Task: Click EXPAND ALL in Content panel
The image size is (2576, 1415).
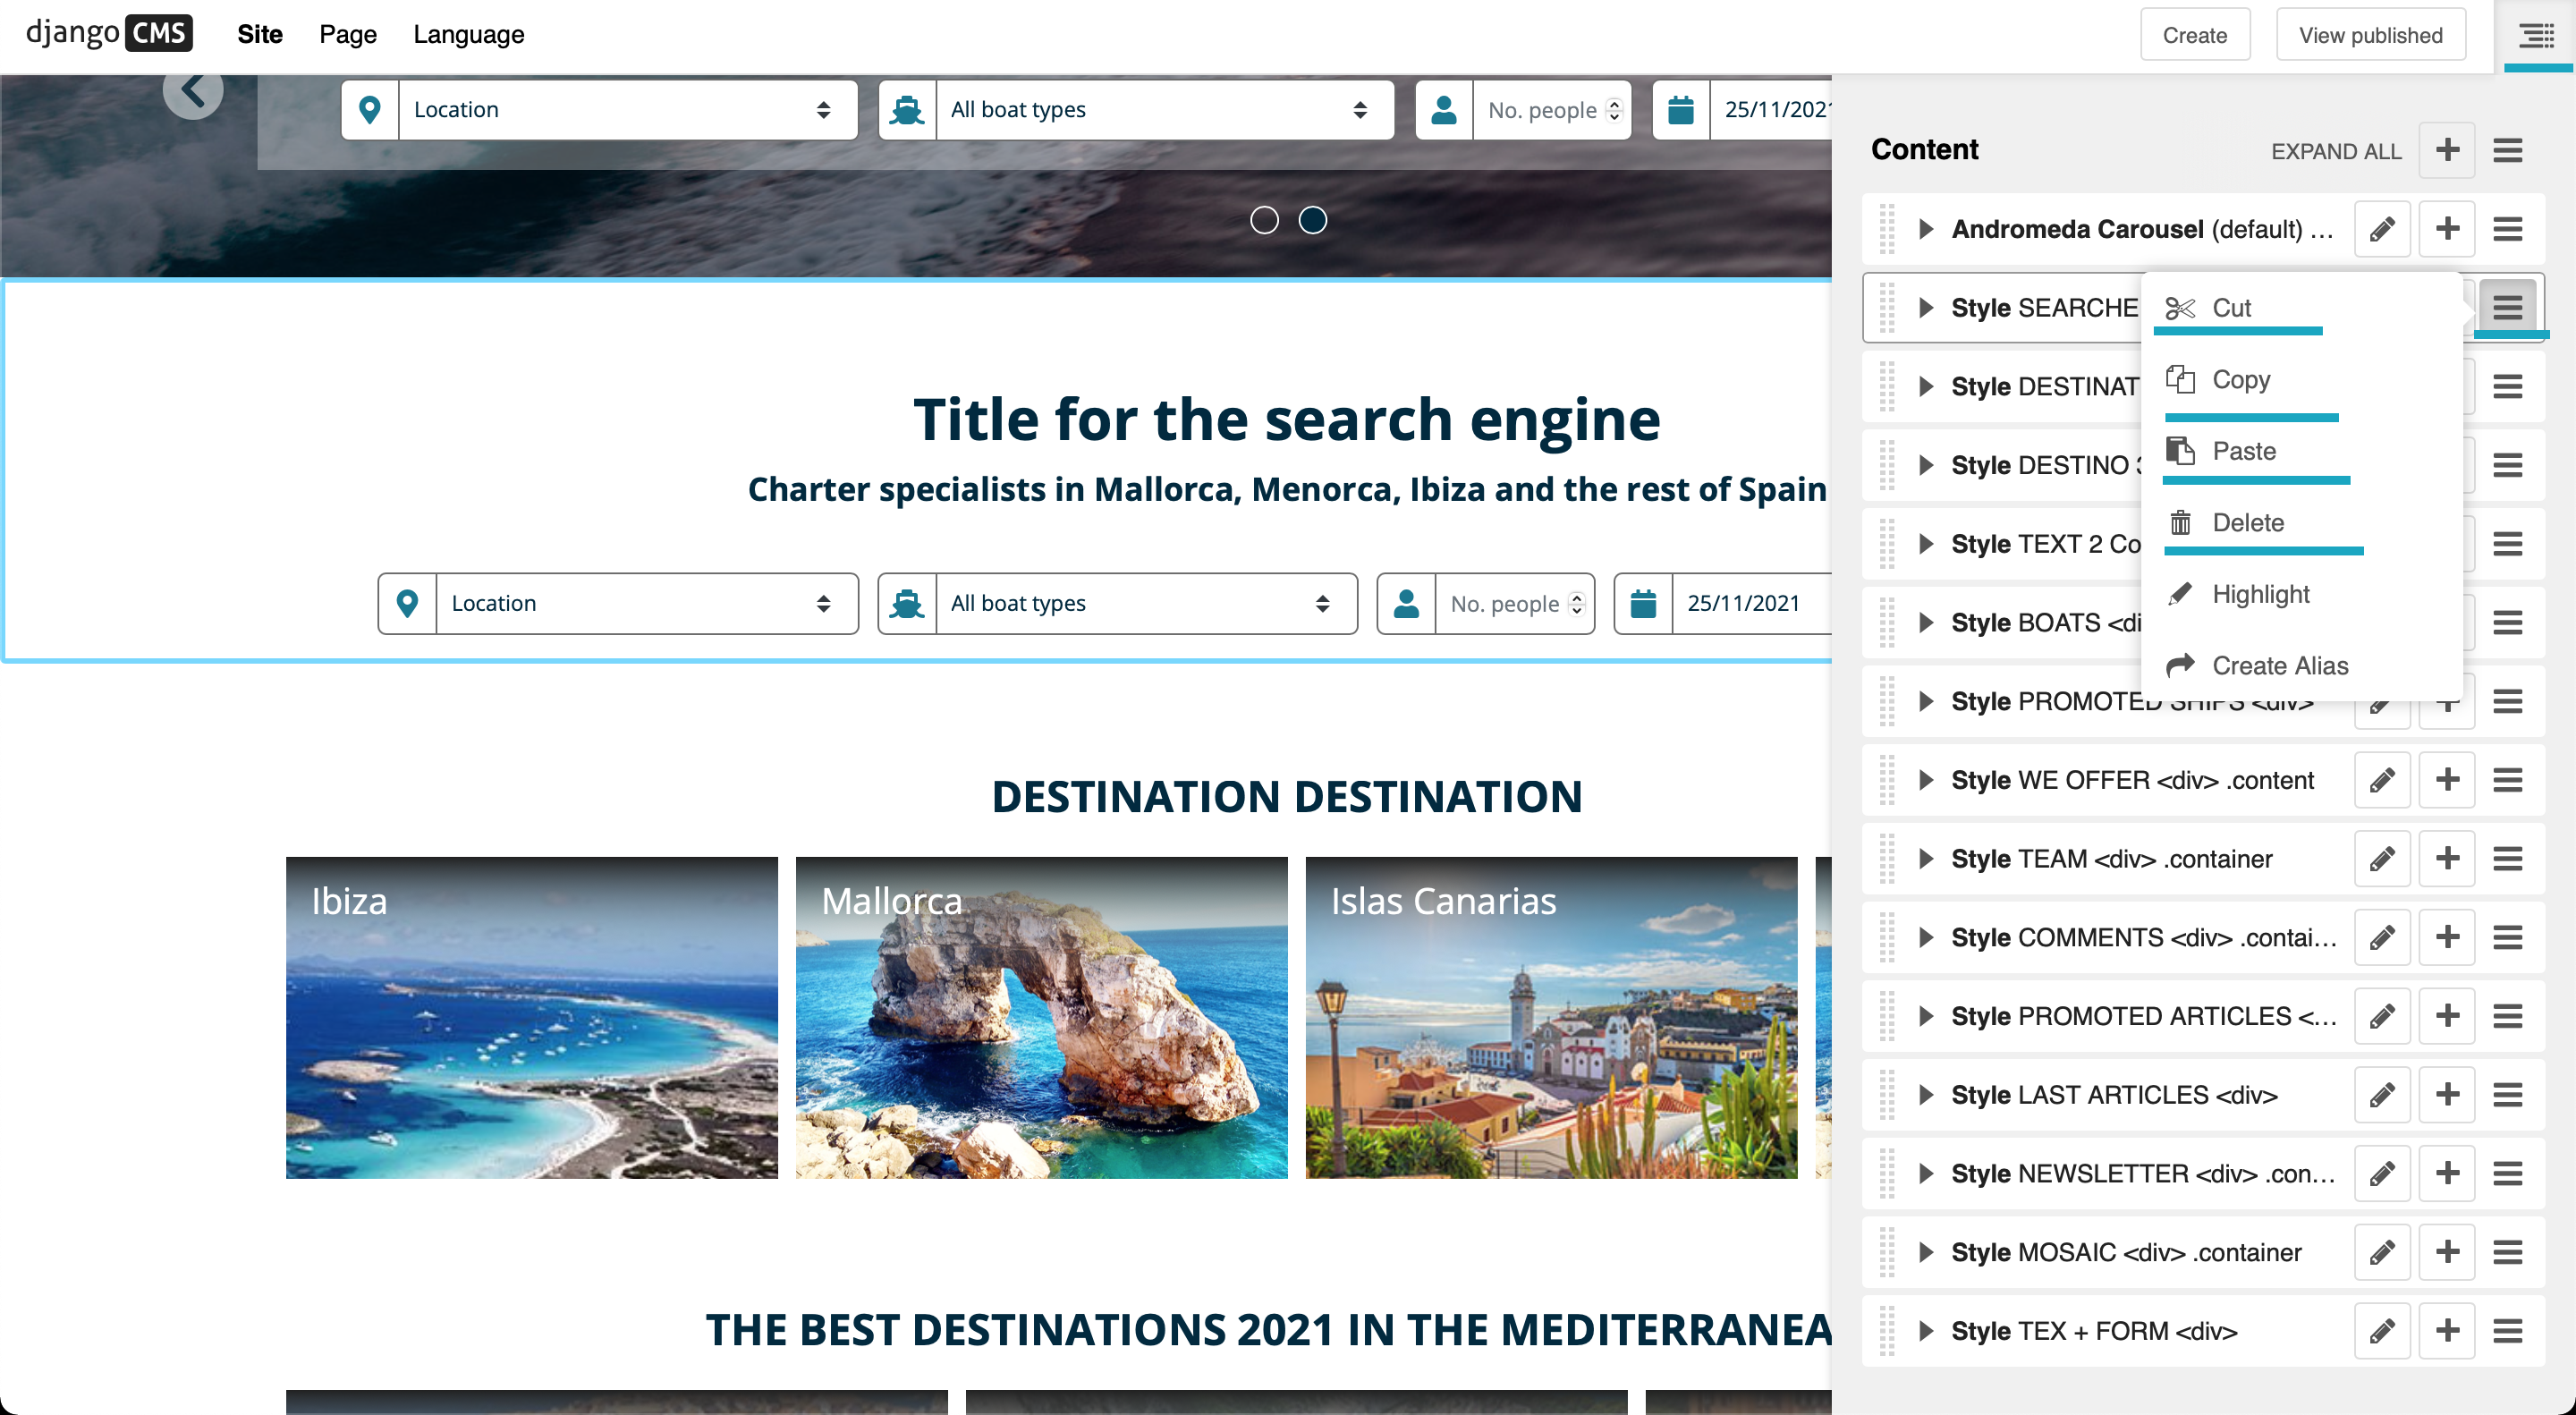Action: (2335, 151)
